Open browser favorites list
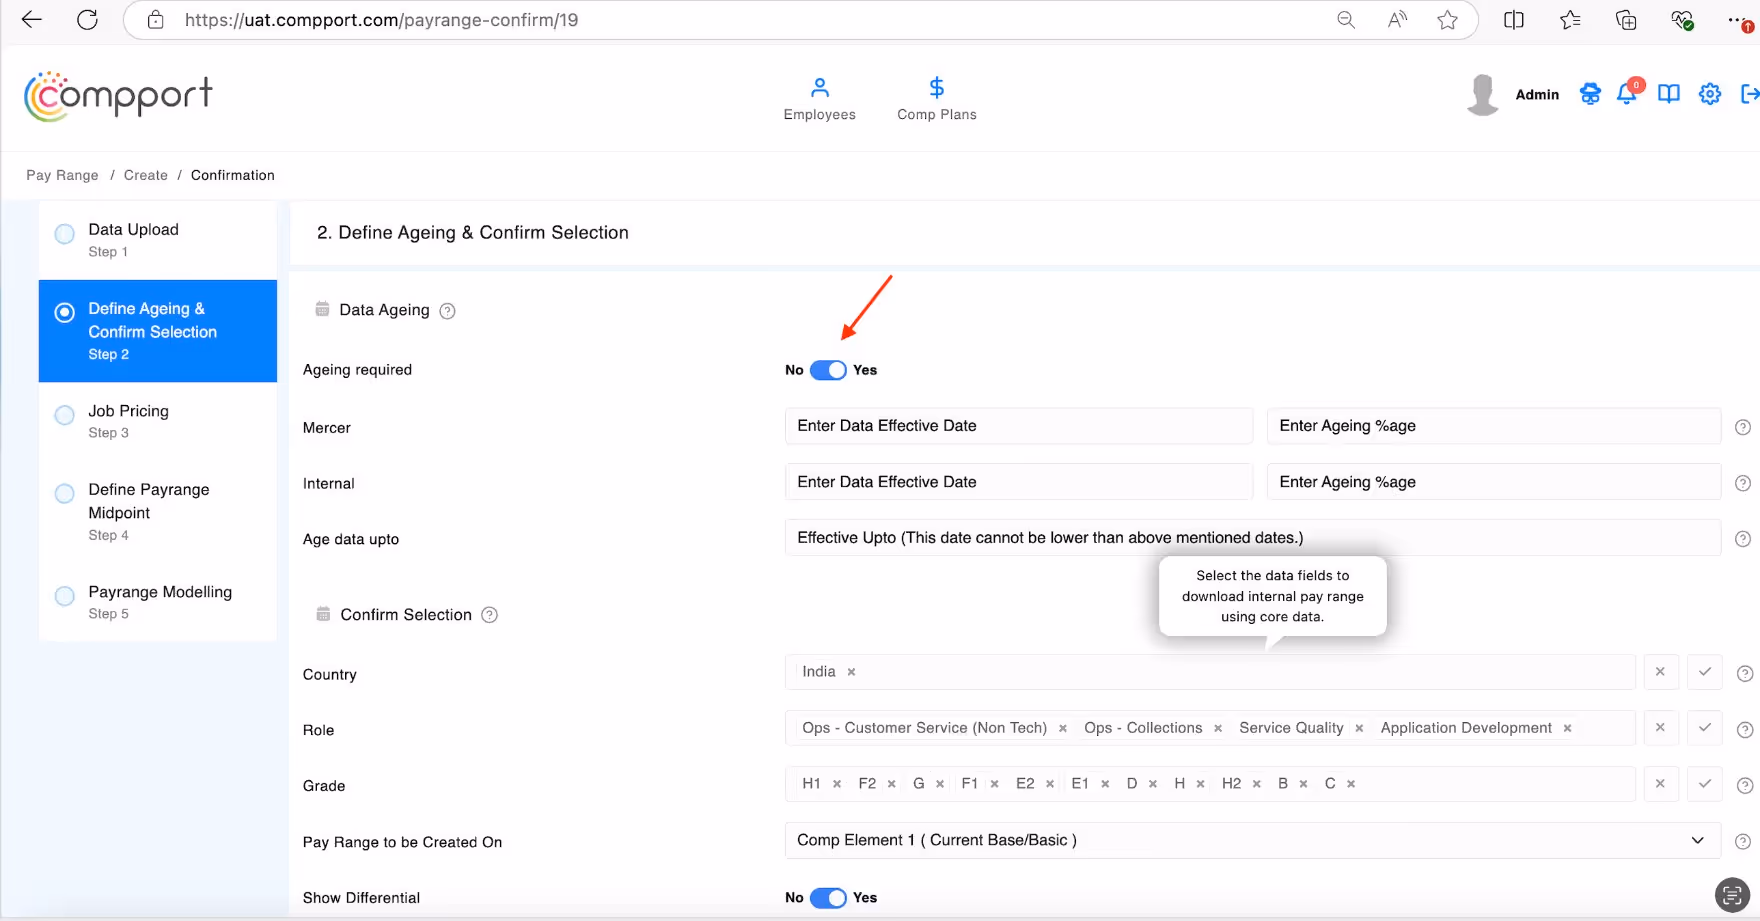1760x921 pixels. pos(1570,20)
